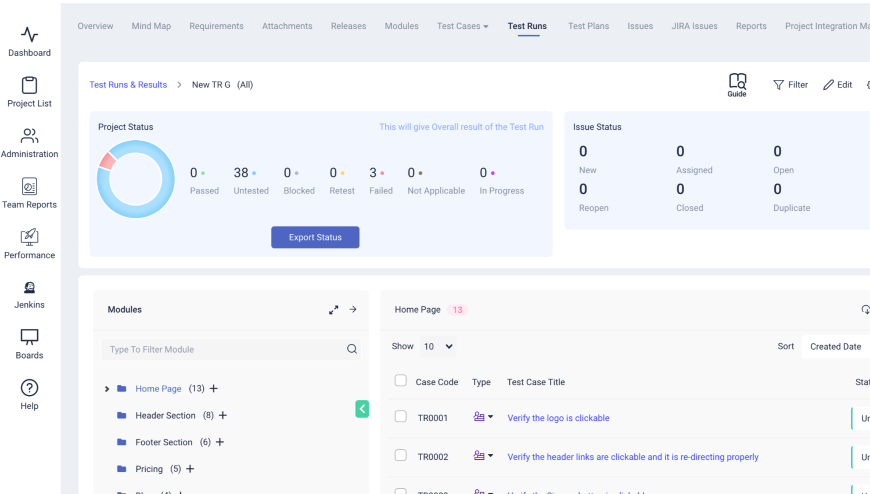Click search icon in module filter
870x494 pixels.
[x=352, y=350]
